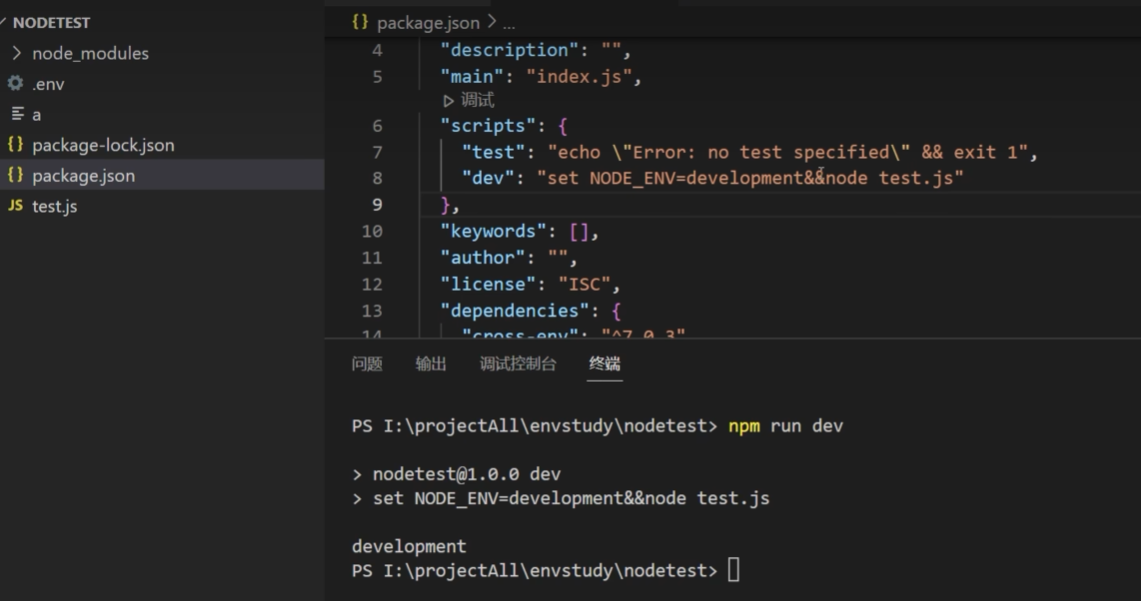Collapse the NODETEST root folder
This screenshot has width=1141, height=601.
click(4, 23)
